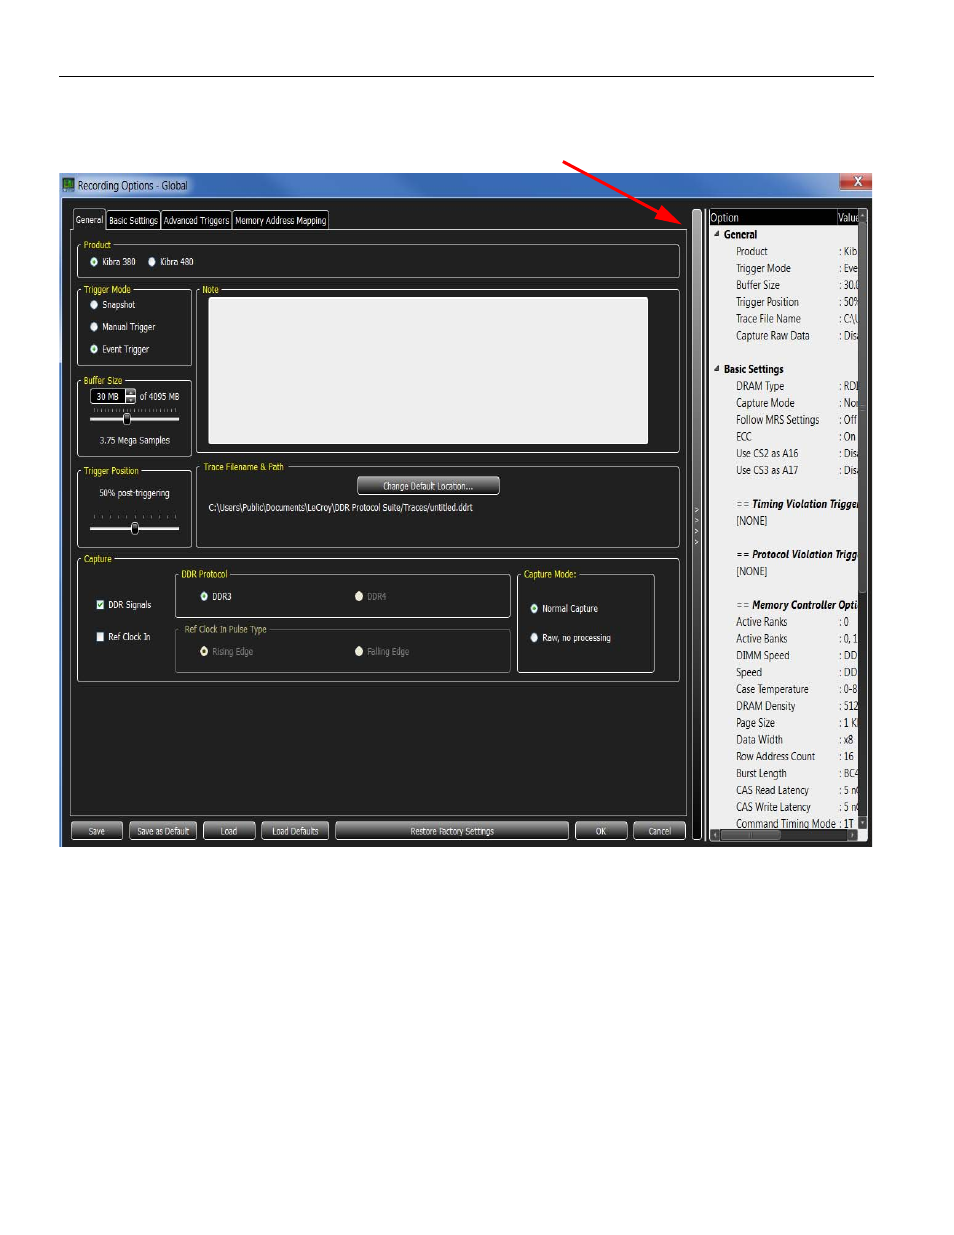Click the horizontal scrollbar left arrow
This screenshot has height=1235, width=954.
coord(714,835)
